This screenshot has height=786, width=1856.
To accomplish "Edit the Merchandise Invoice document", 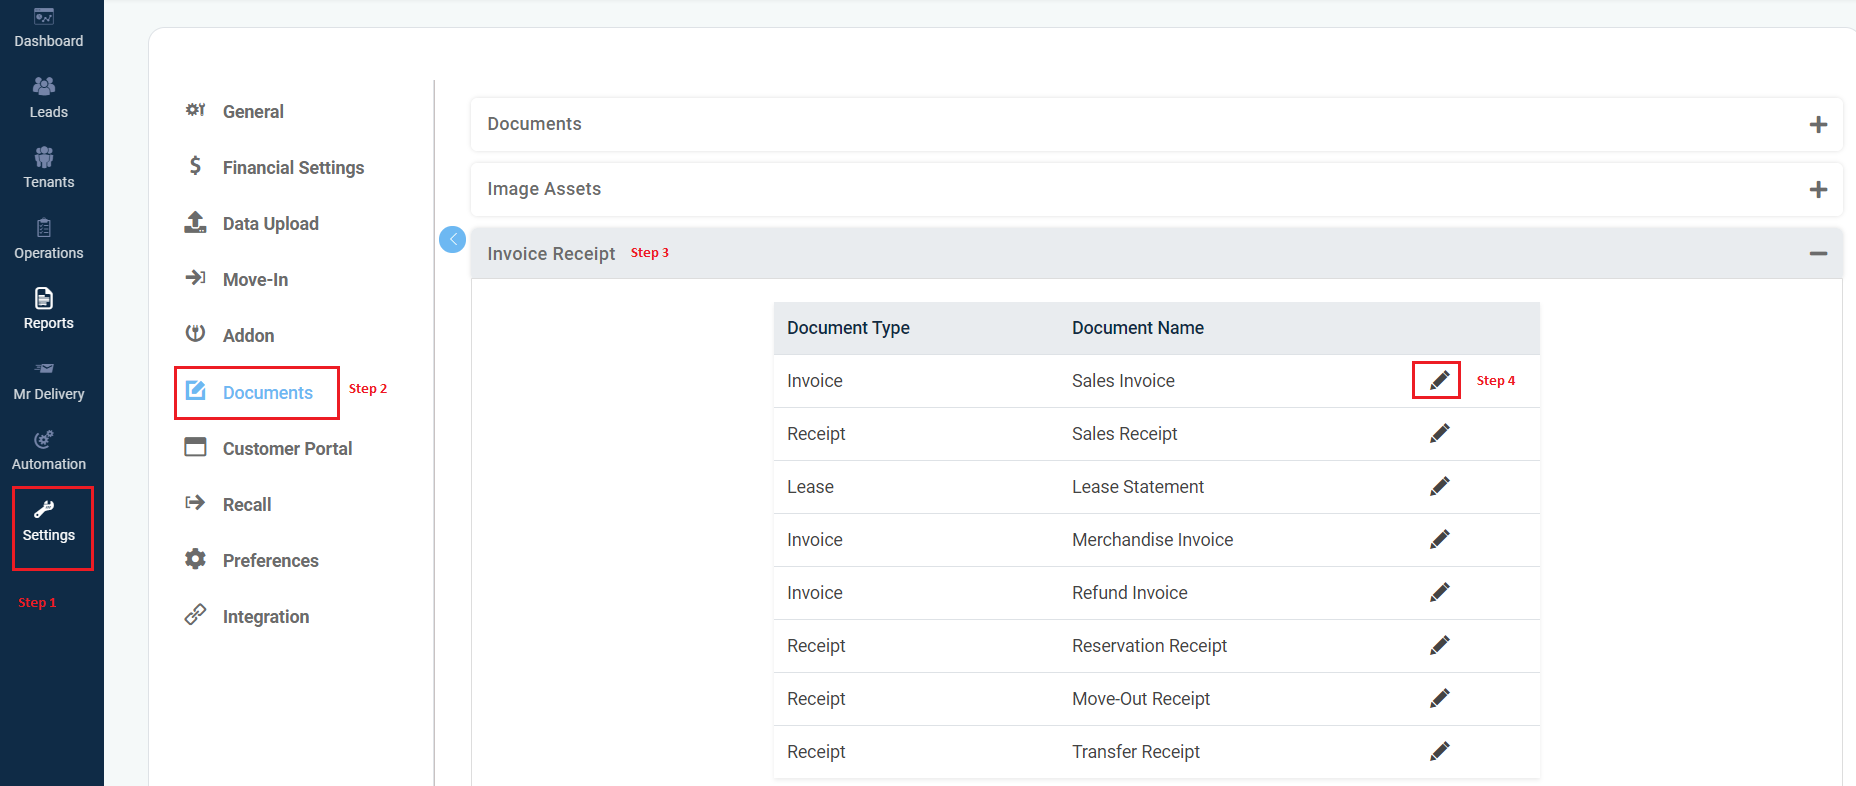I will pos(1439,539).
